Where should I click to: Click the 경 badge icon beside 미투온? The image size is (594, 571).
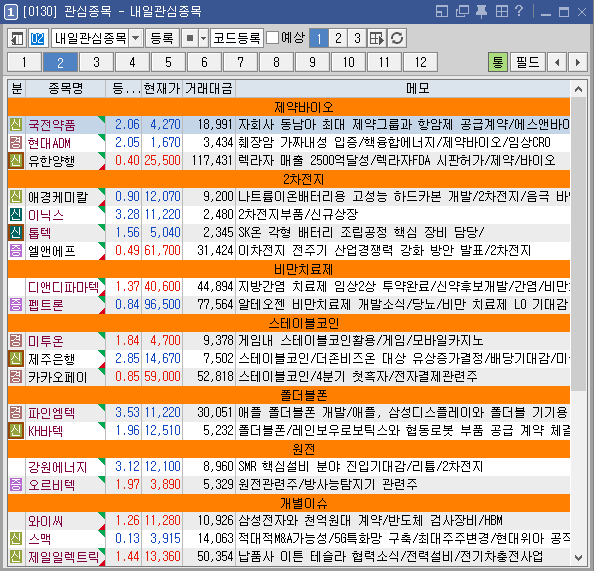[16, 340]
